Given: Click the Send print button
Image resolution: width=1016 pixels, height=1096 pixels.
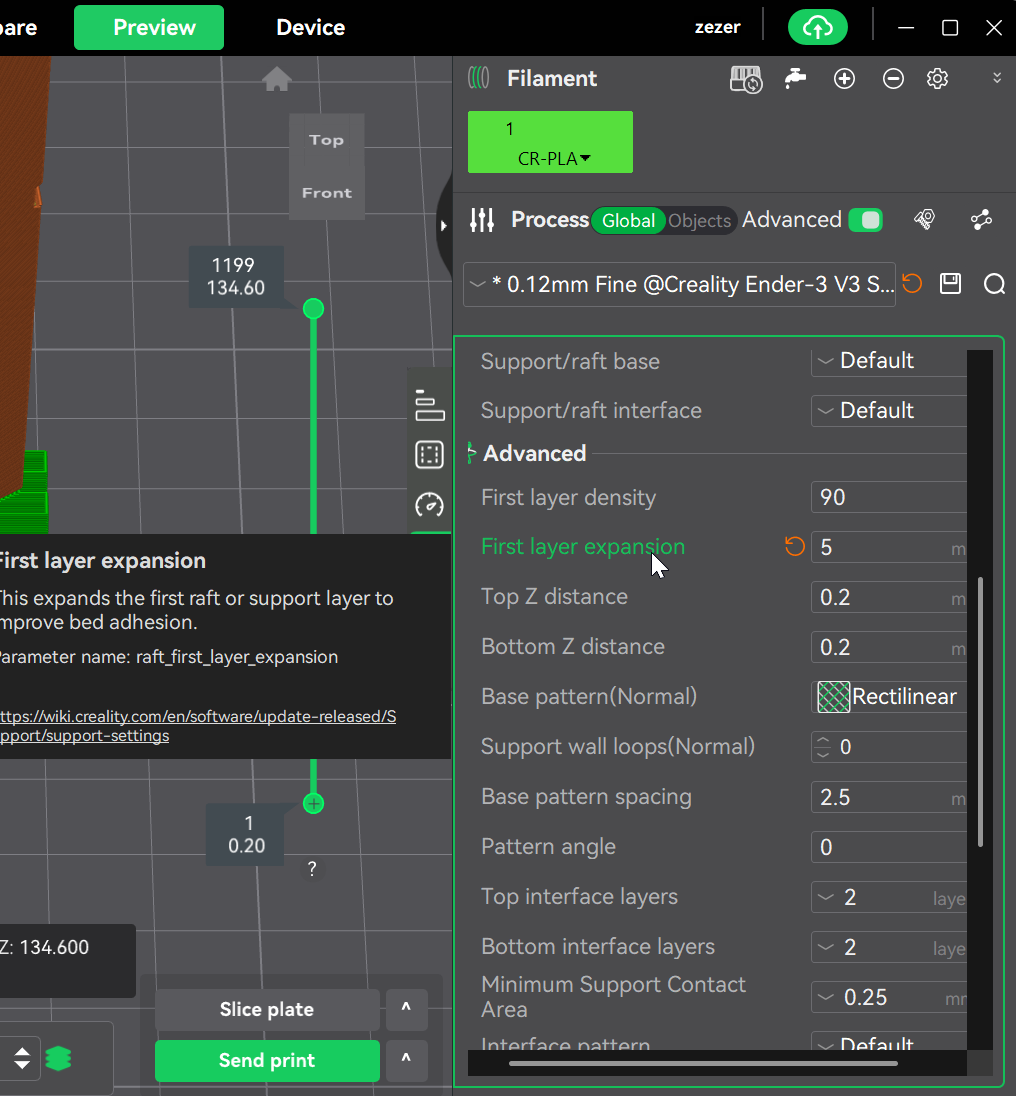Looking at the screenshot, I should tap(267, 1061).
